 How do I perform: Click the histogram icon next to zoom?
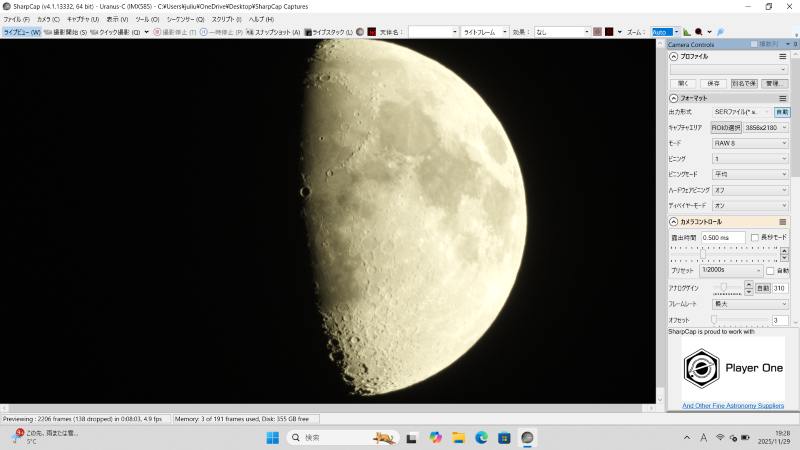point(687,32)
